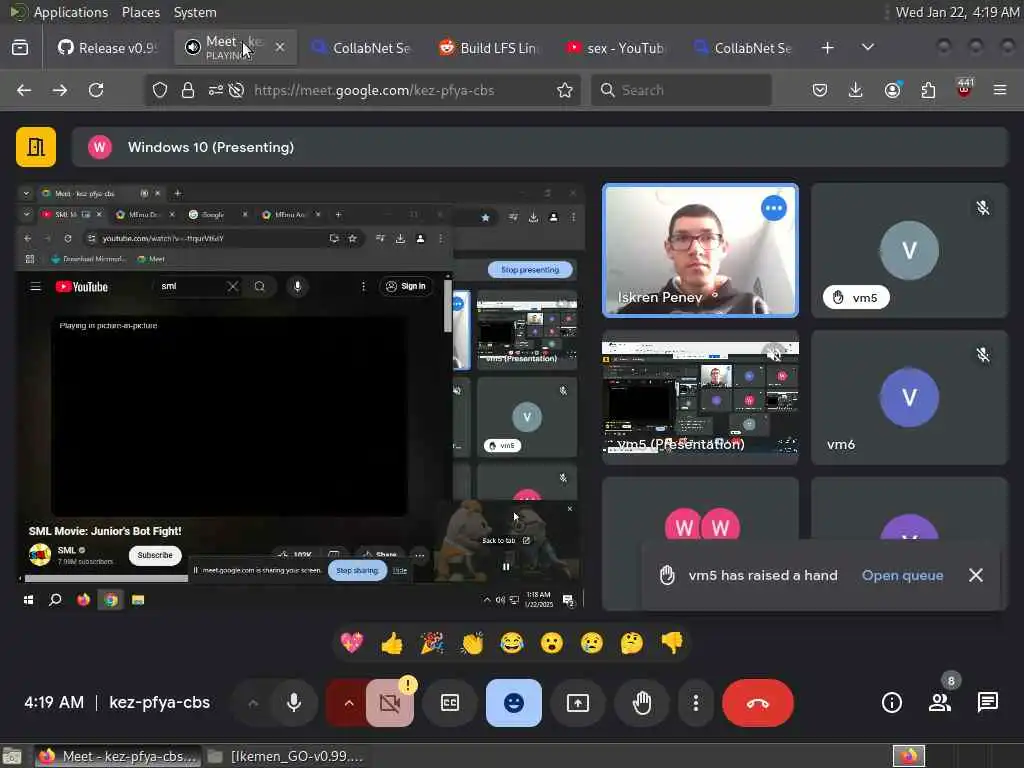The image size is (1024, 768).
Task: Raise hand in the meeting
Action: pyautogui.click(x=642, y=703)
